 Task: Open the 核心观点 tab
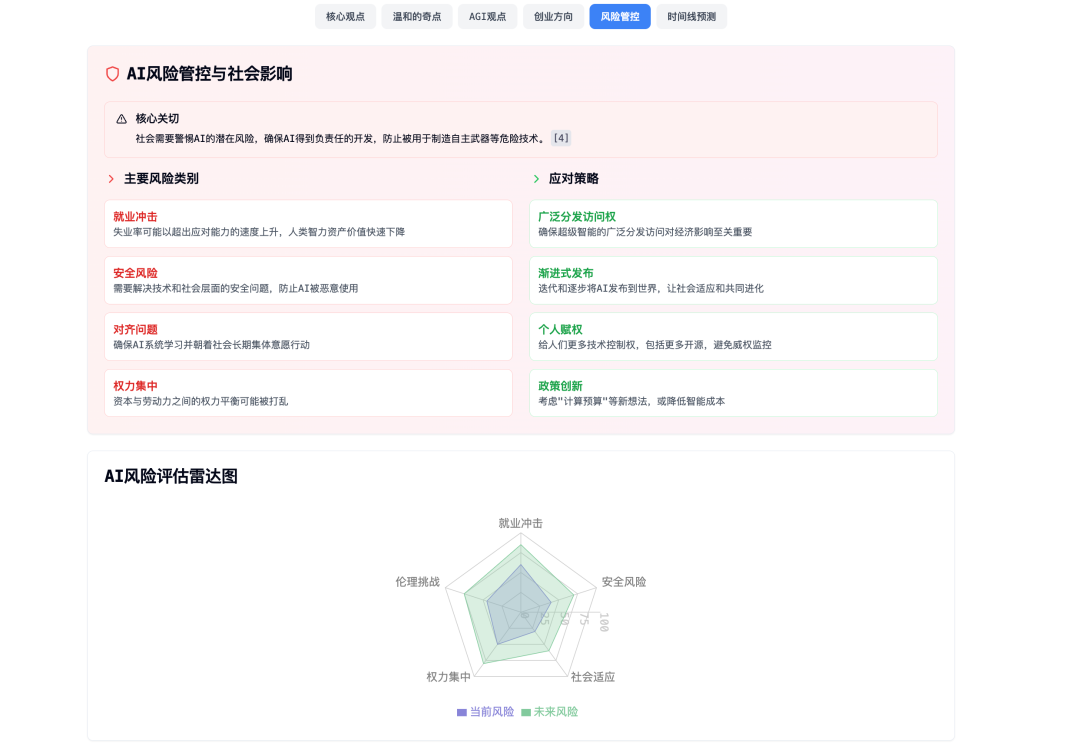click(345, 16)
